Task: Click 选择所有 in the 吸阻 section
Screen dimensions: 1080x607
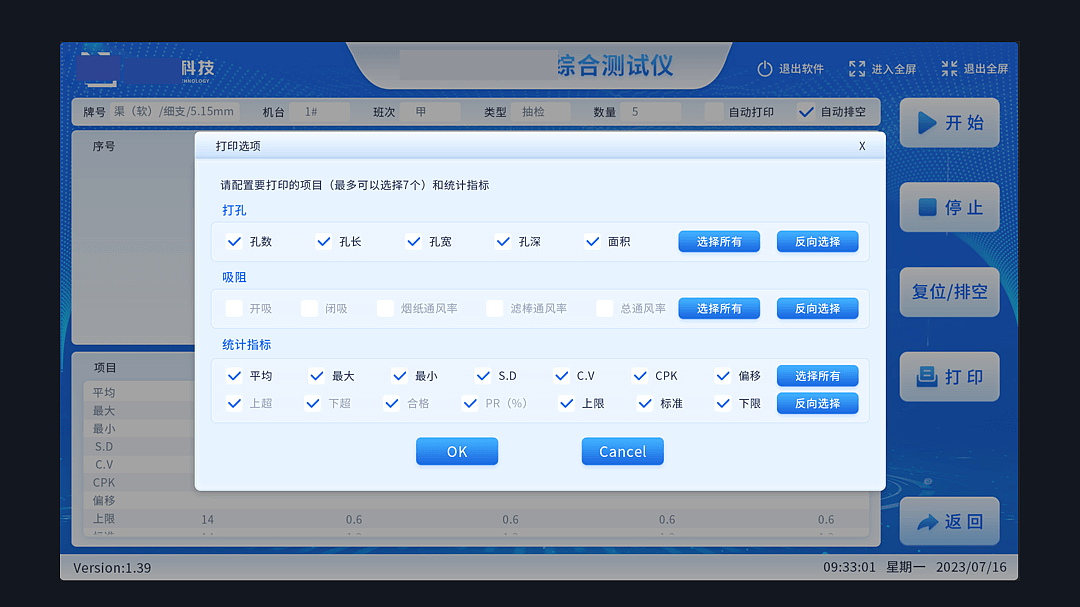Action: [x=718, y=308]
